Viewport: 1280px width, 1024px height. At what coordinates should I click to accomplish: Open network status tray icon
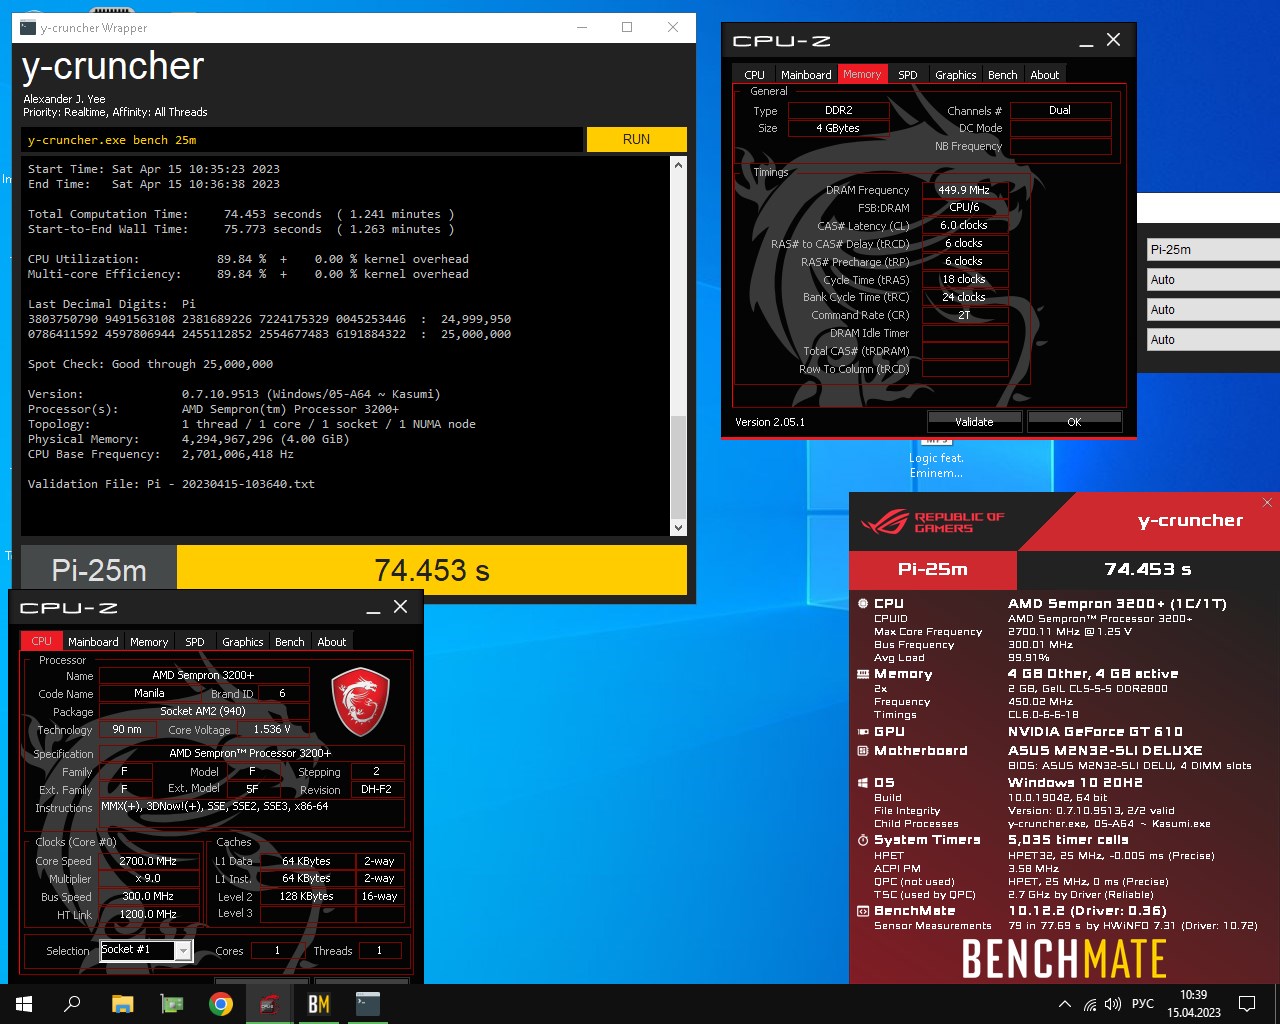coord(1090,1004)
